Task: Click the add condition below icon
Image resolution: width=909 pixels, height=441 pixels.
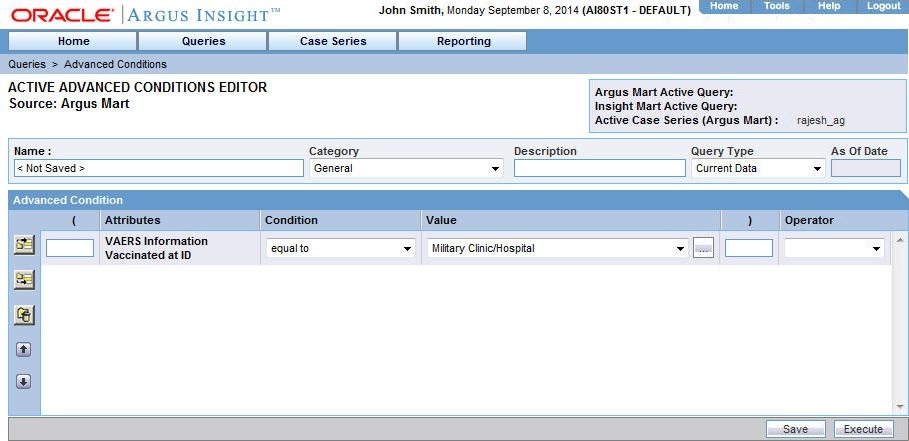Action: (24, 280)
